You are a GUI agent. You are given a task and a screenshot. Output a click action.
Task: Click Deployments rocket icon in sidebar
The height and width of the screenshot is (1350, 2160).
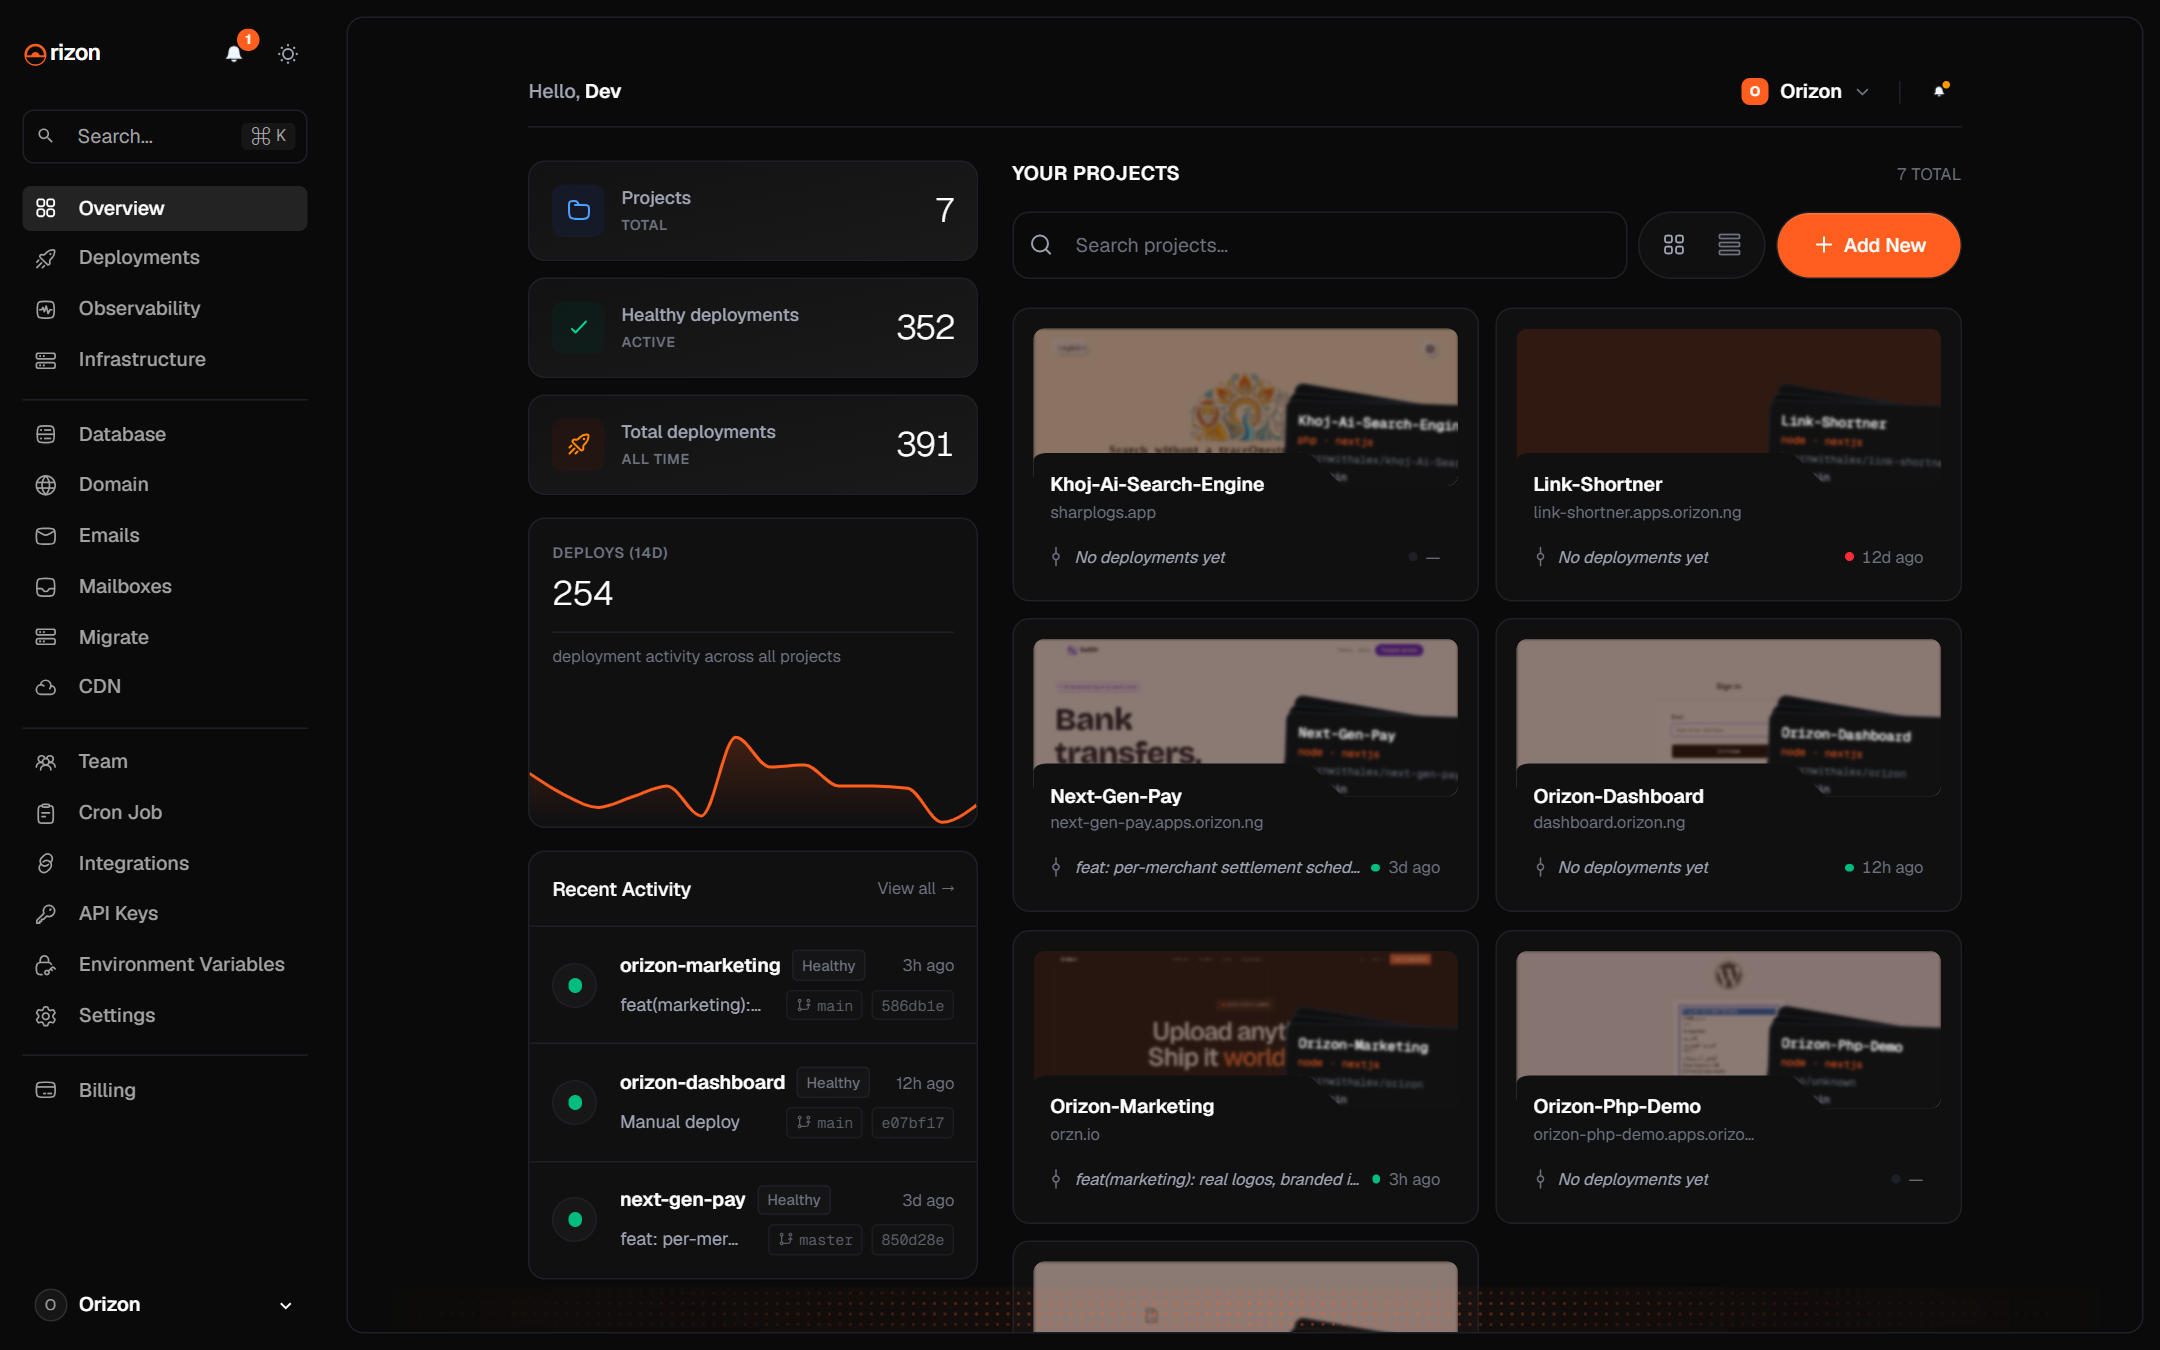point(46,258)
